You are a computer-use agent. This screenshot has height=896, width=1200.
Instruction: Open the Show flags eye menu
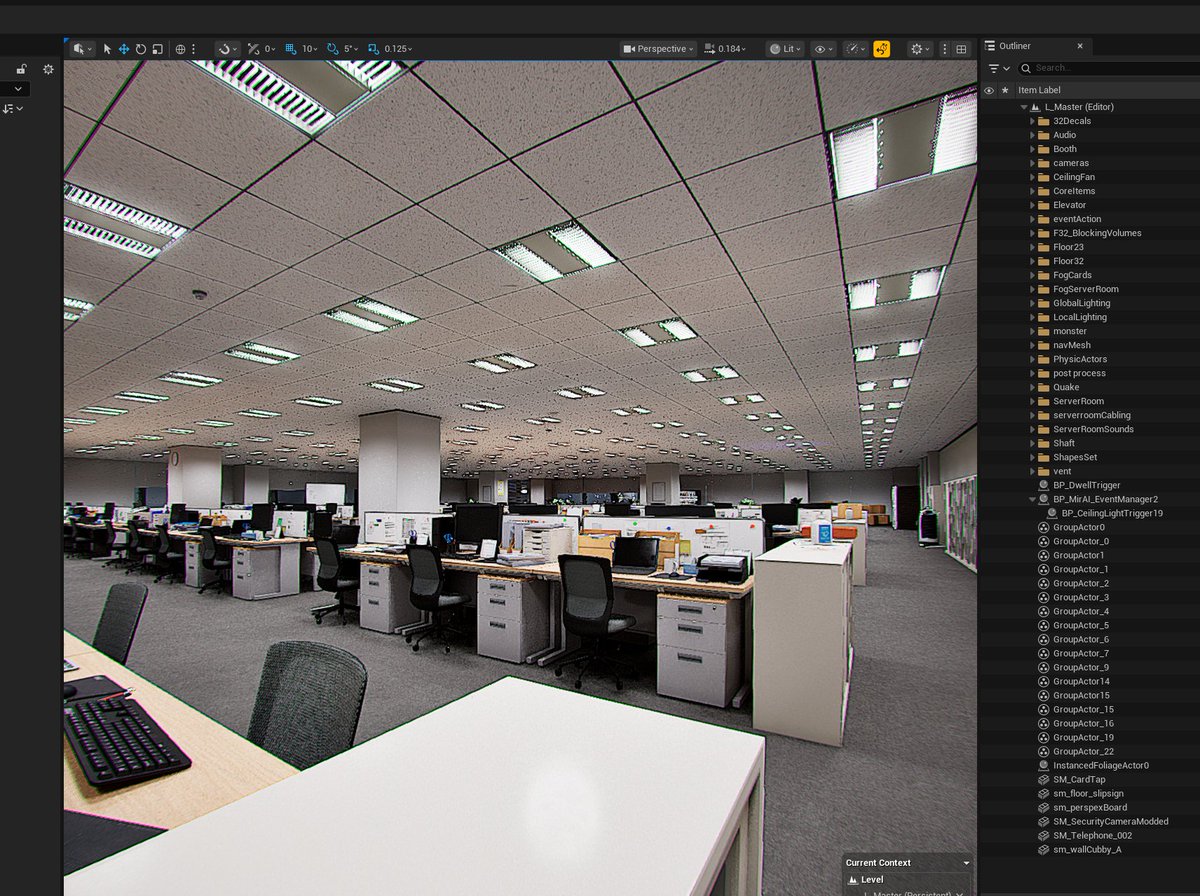(823, 48)
